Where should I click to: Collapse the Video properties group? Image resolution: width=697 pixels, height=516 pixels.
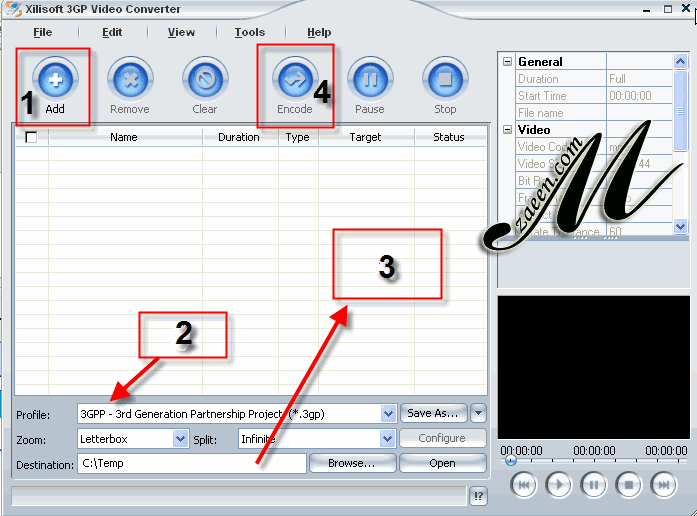pos(508,130)
